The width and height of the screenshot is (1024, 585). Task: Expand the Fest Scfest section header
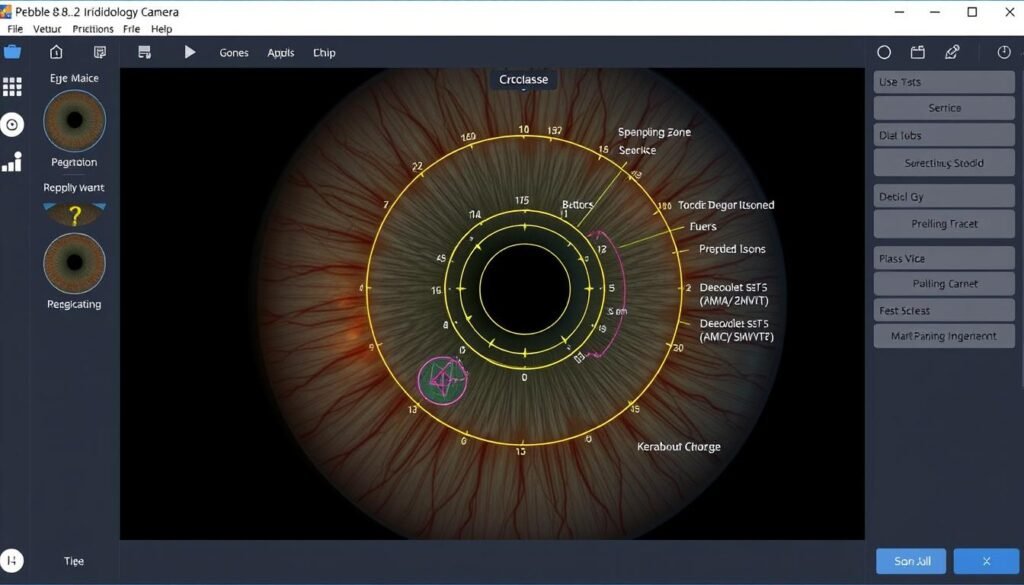pyautogui.click(x=944, y=310)
